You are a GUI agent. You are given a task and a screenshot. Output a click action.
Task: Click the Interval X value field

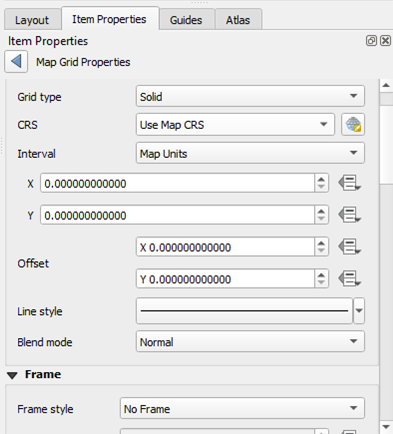click(x=177, y=183)
